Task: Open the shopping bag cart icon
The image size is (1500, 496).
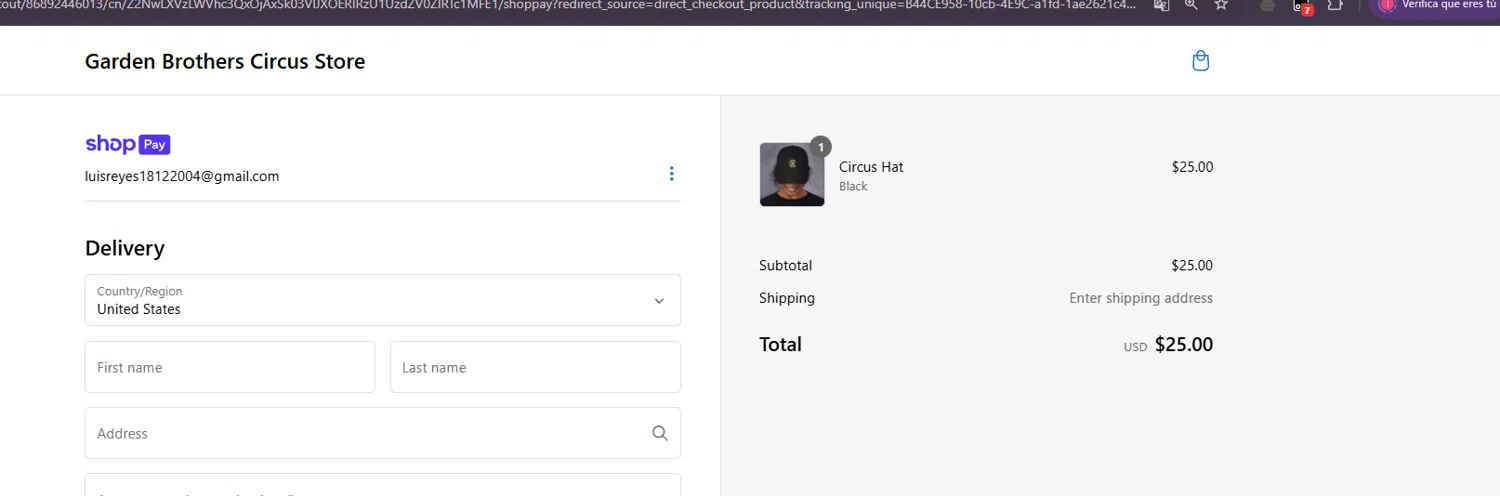Action: [x=1201, y=61]
